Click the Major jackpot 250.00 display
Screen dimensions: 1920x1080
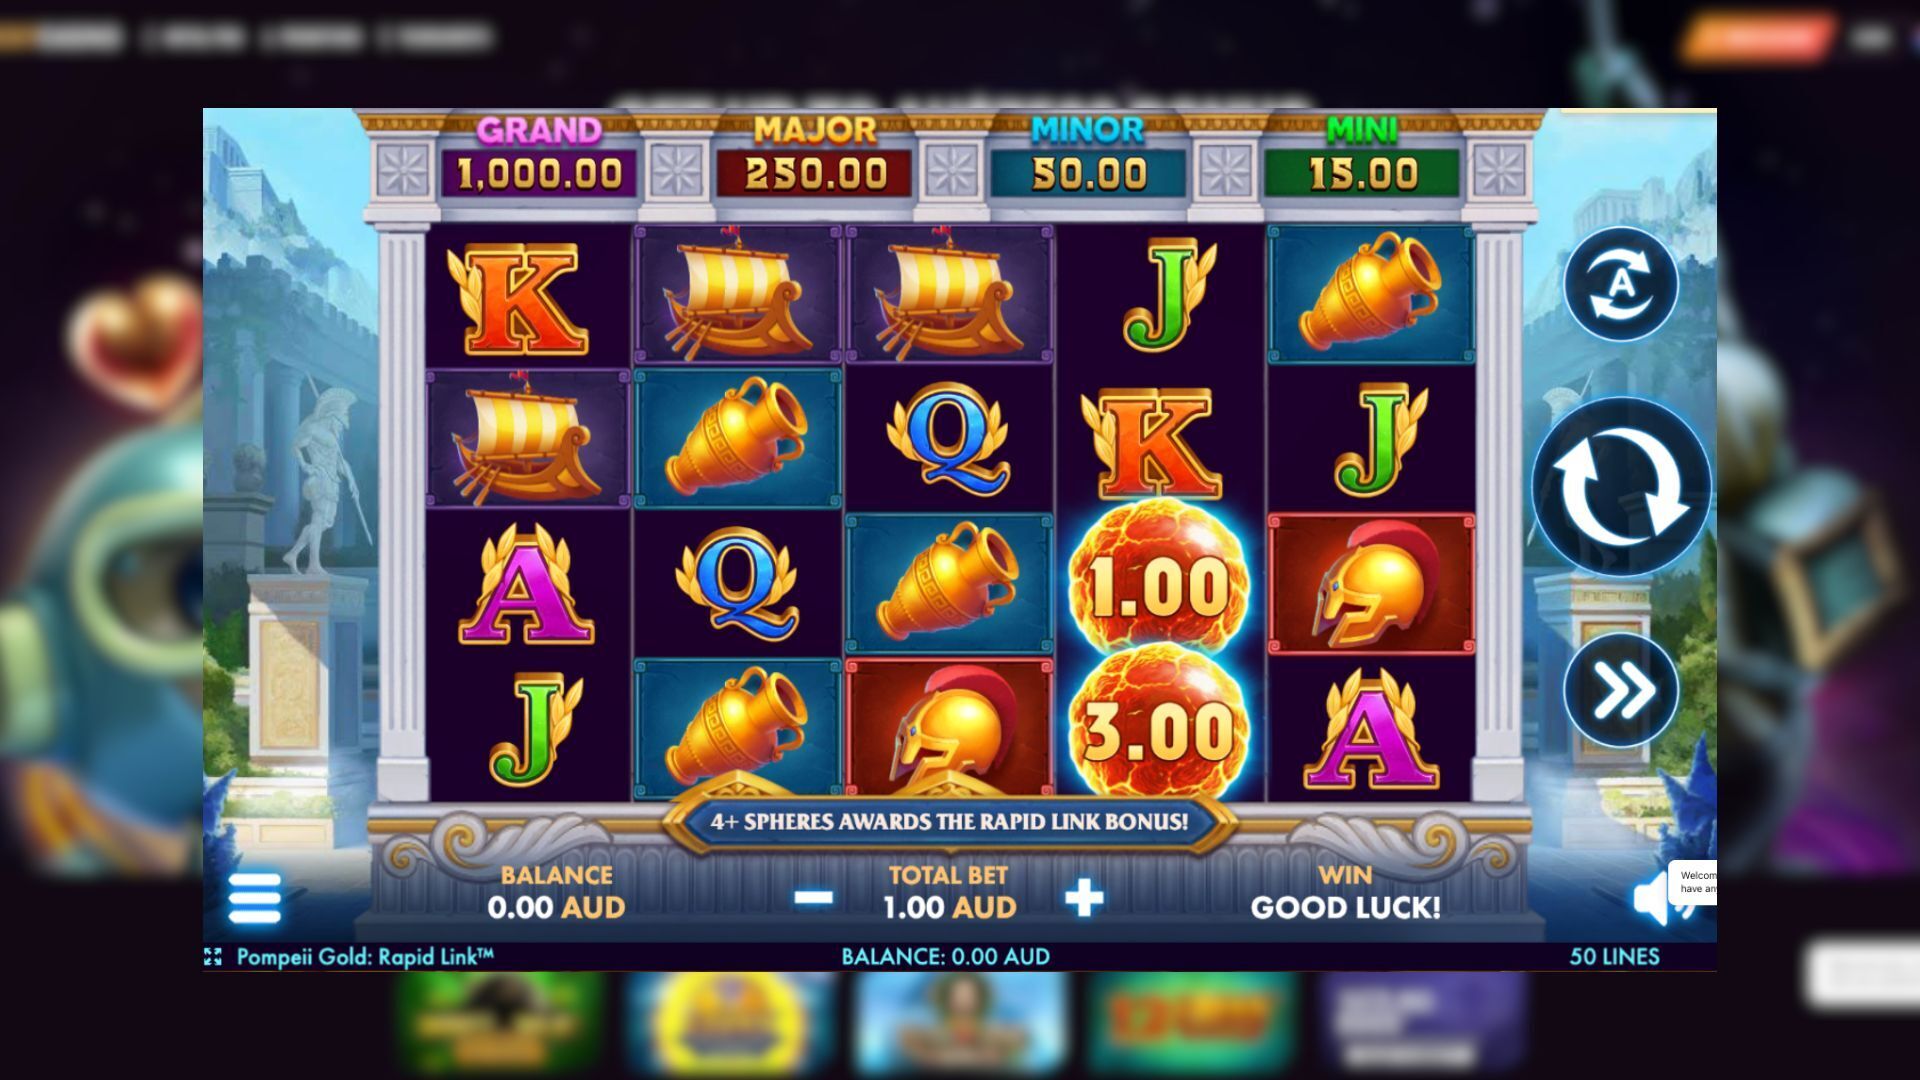pos(815,174)
